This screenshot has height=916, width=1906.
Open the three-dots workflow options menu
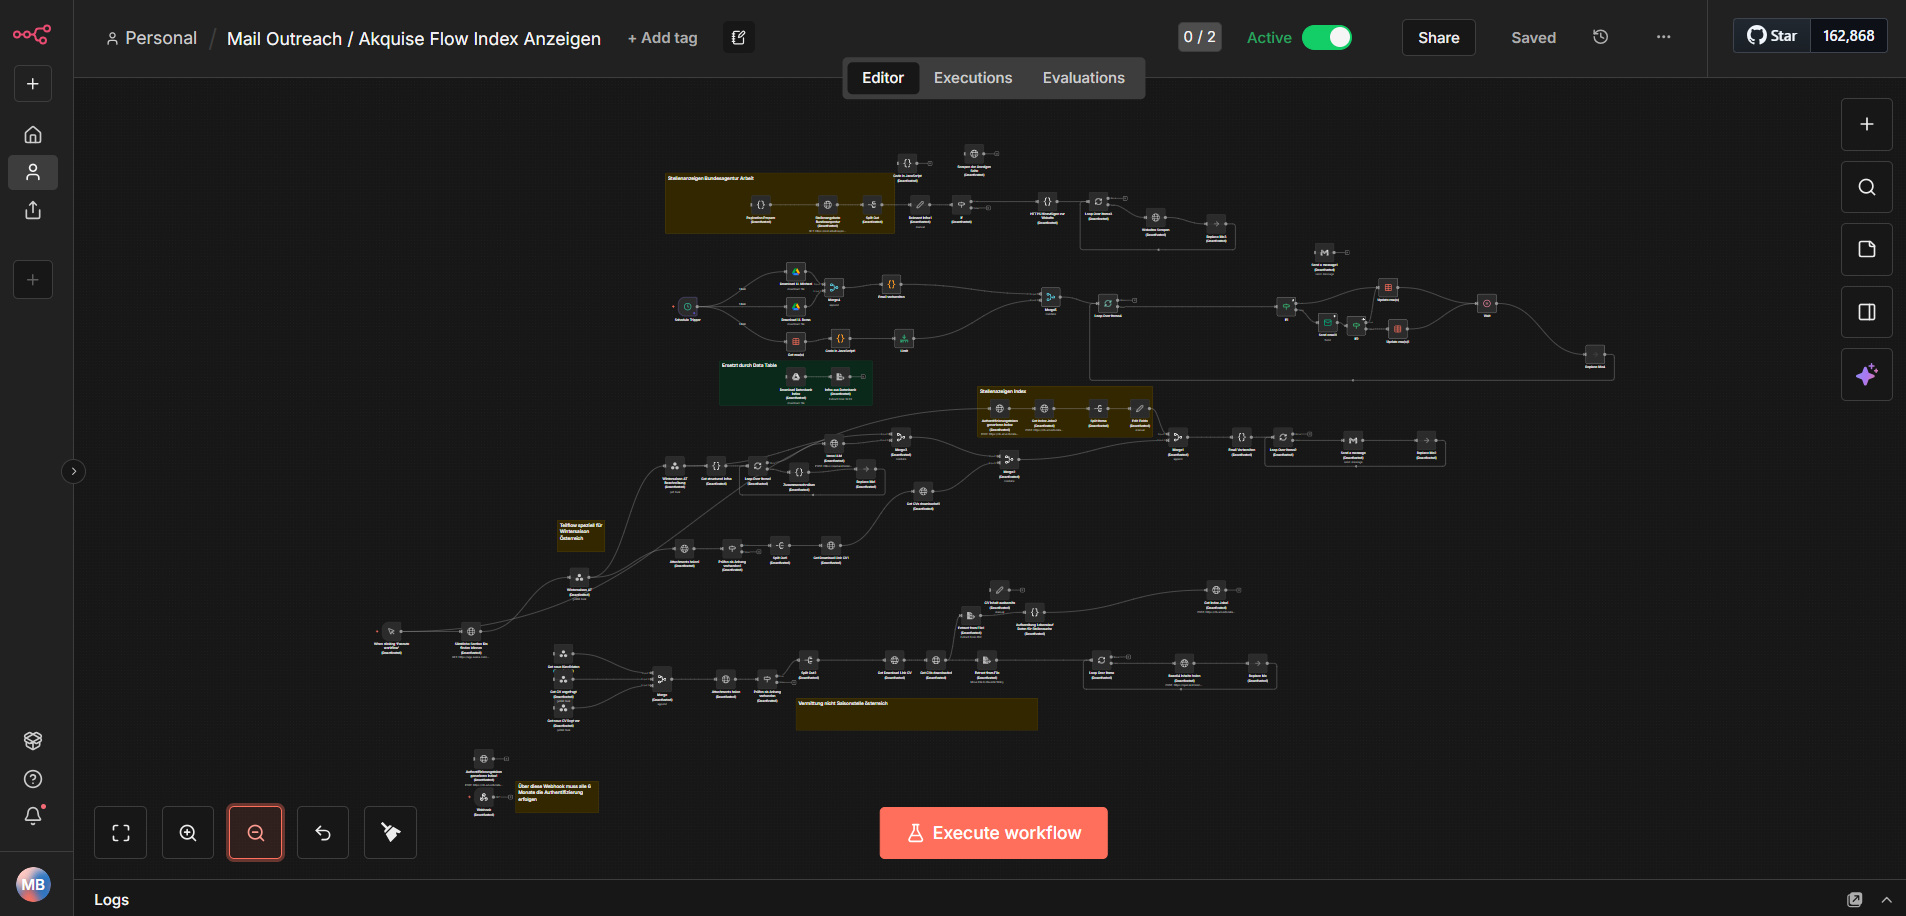pyautogui.click(x=1663, y=37)
